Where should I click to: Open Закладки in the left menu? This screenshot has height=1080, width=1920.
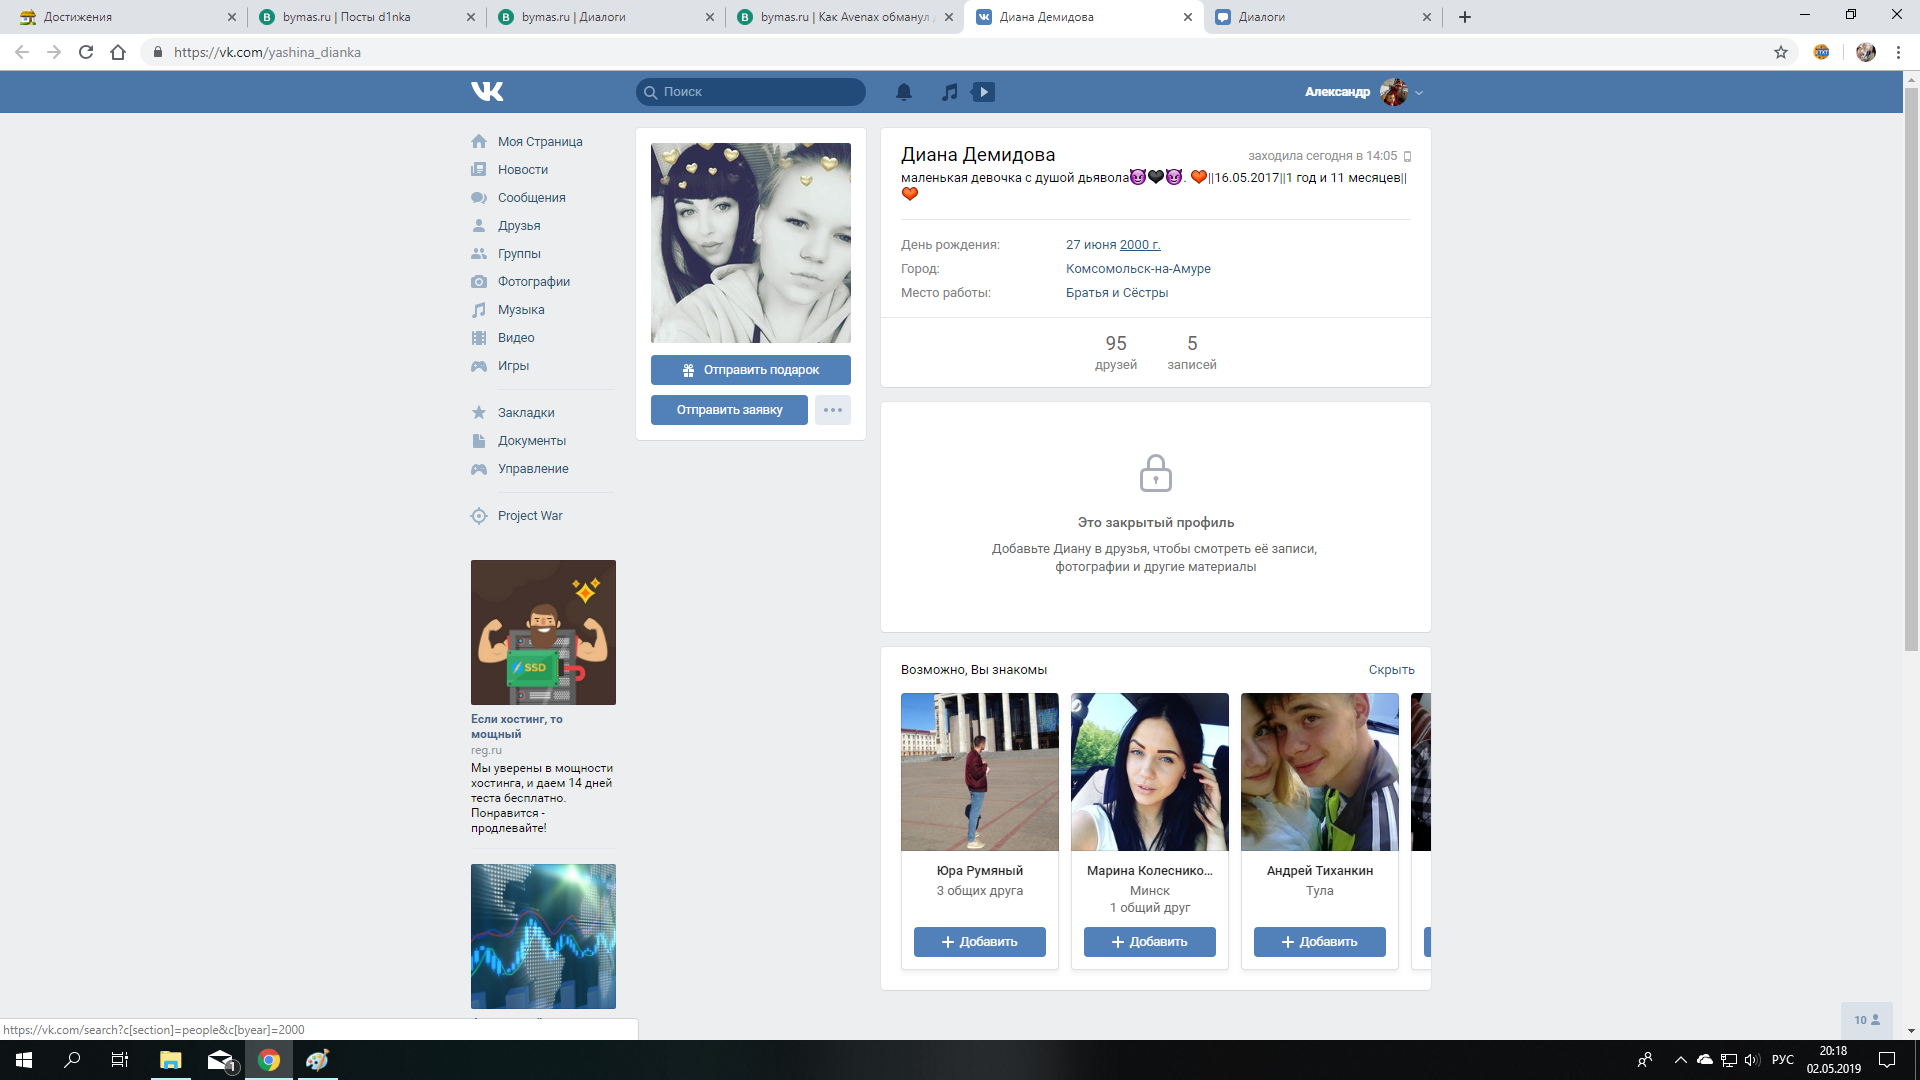(x=526, y=413)
